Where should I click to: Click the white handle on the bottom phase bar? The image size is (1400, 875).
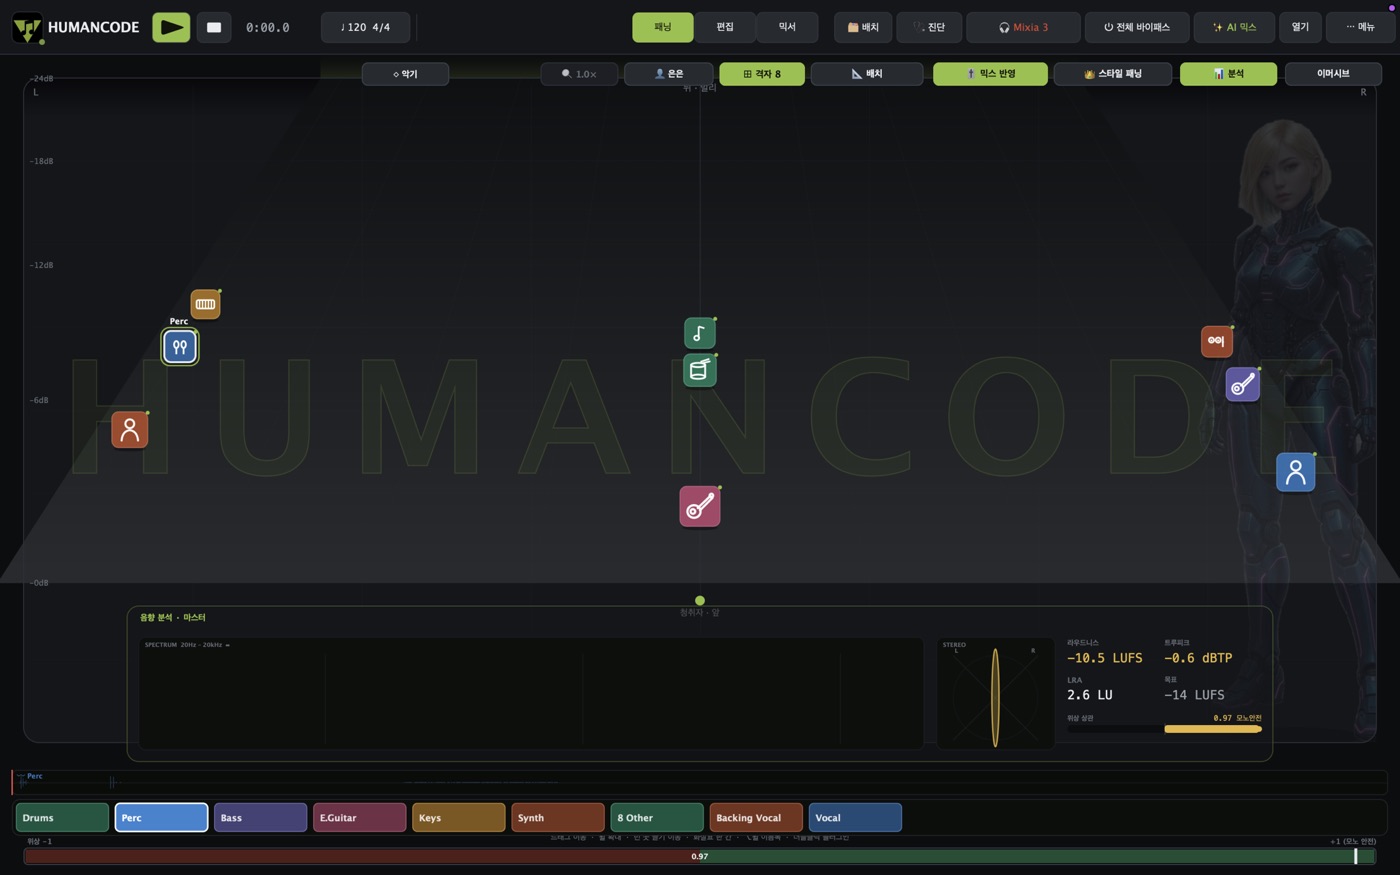pyautogui.click(x=1356, y=856)
